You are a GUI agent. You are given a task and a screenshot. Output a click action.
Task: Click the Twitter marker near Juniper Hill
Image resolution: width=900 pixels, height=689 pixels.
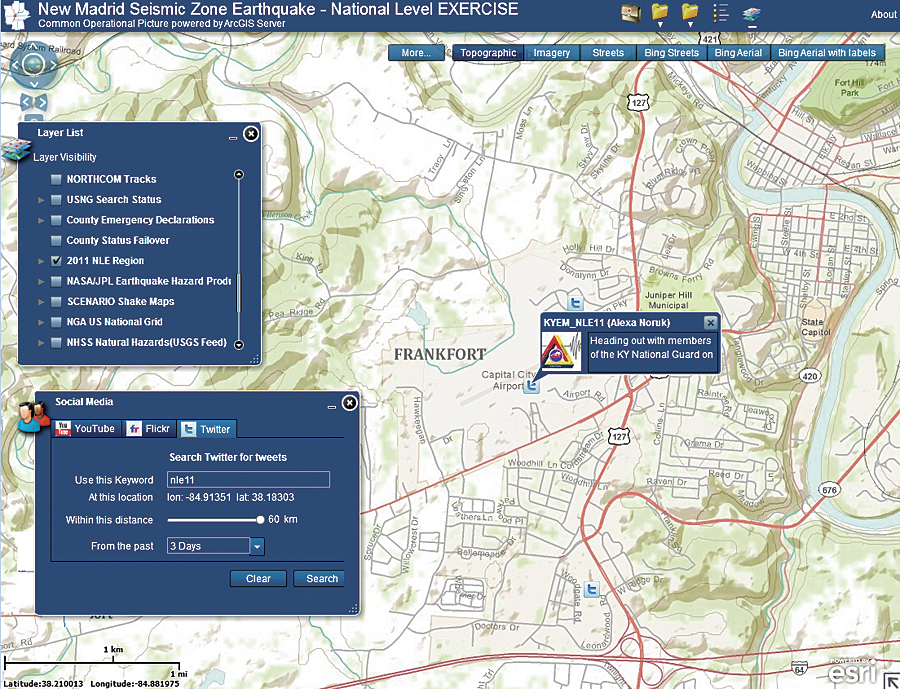coord(575,303)
